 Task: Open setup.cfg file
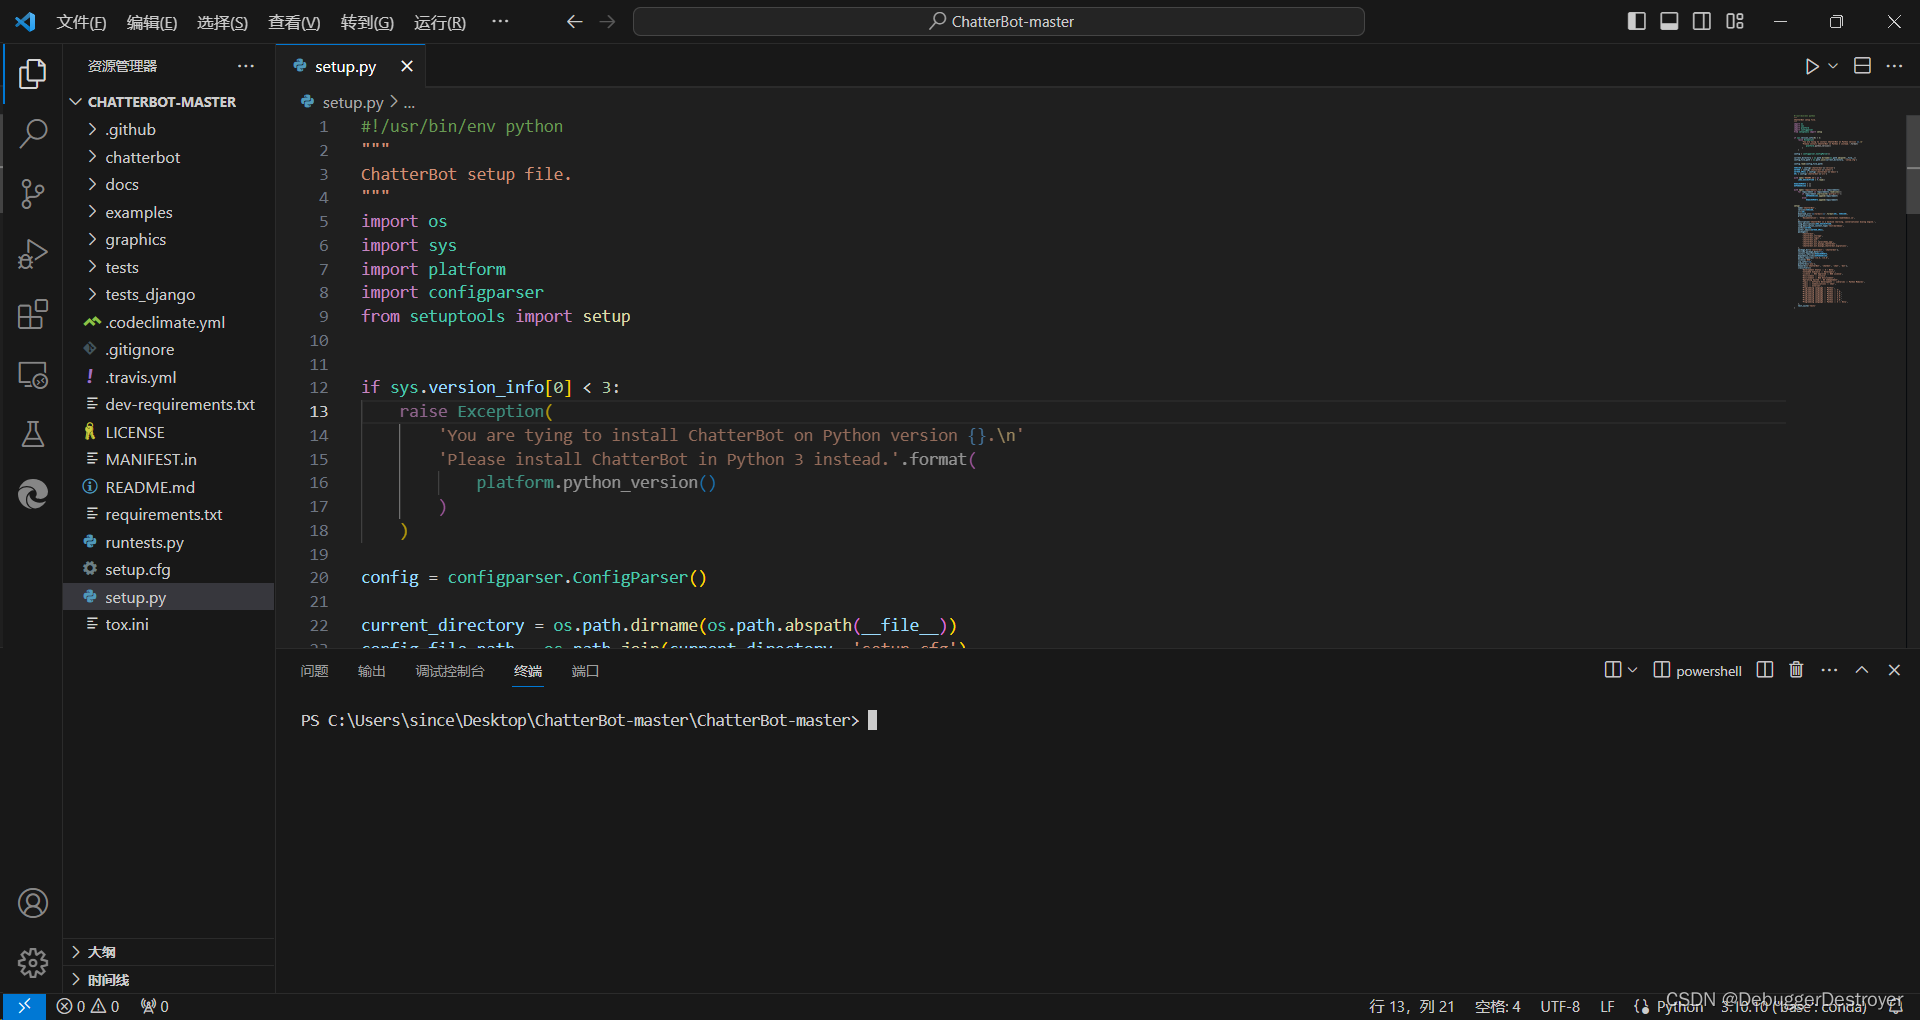tap(169, 569)
